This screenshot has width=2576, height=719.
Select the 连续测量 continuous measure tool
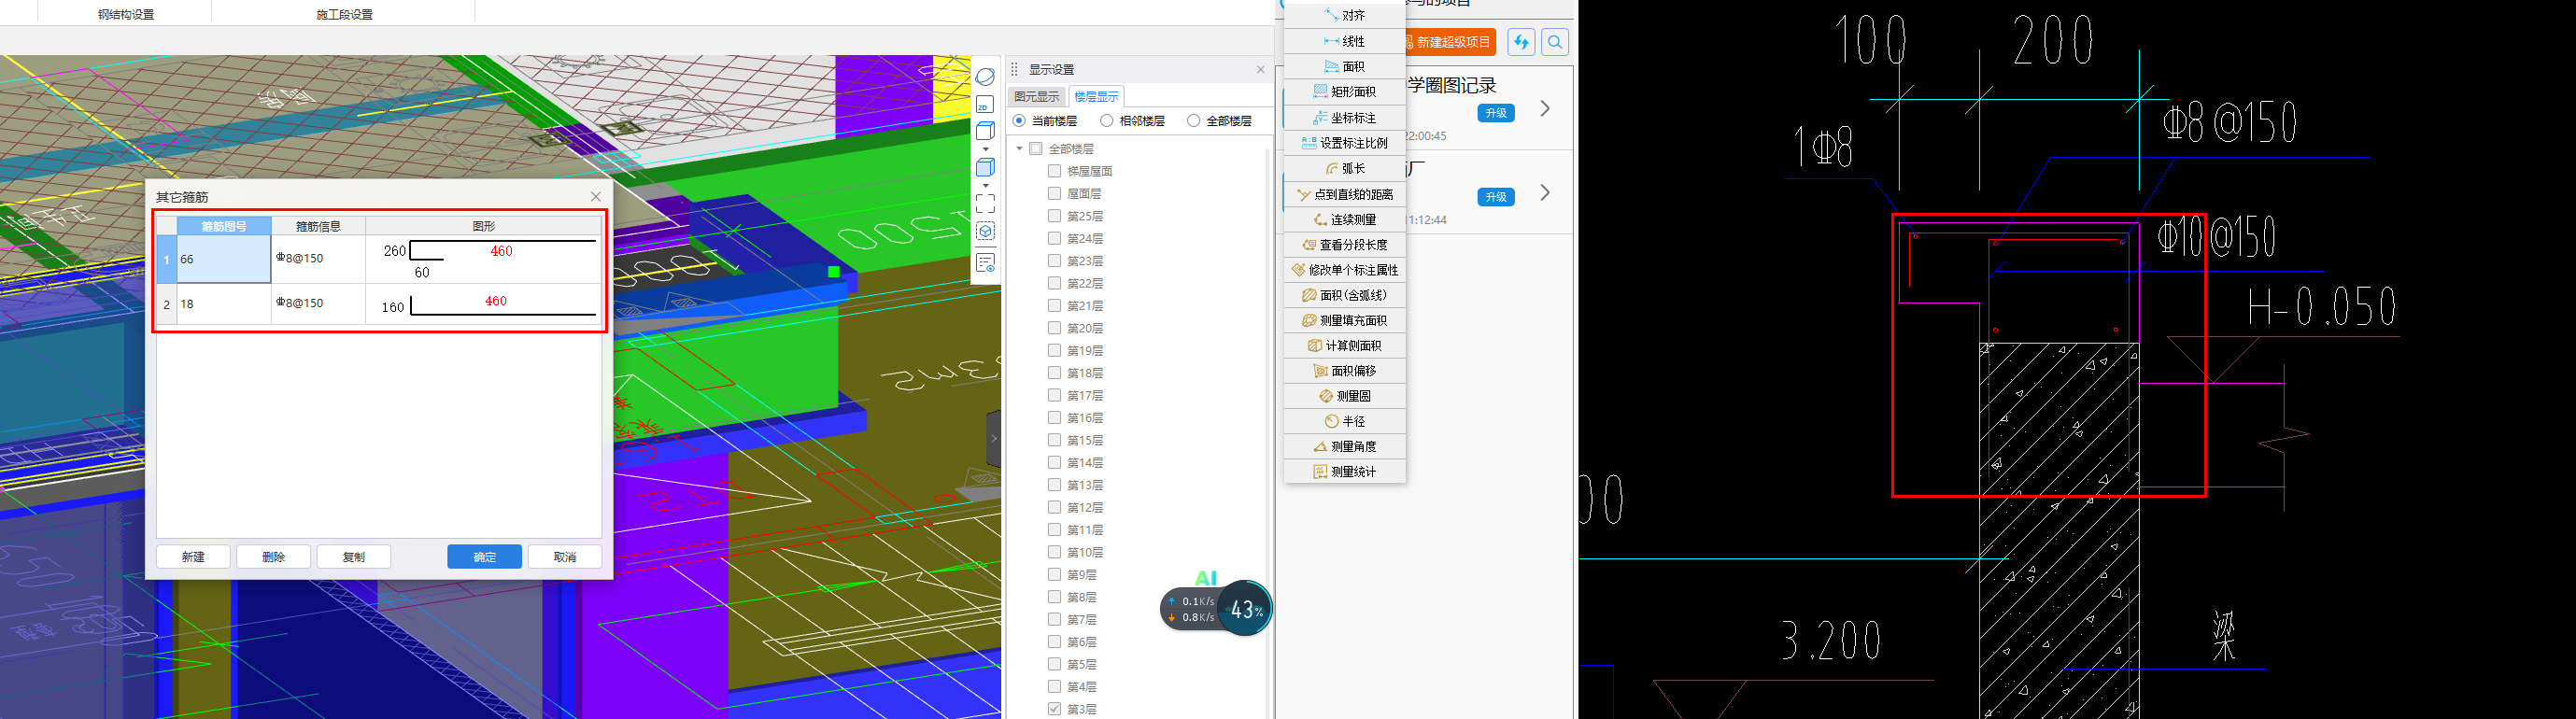pyautogui.click(x=1345, y=219)
